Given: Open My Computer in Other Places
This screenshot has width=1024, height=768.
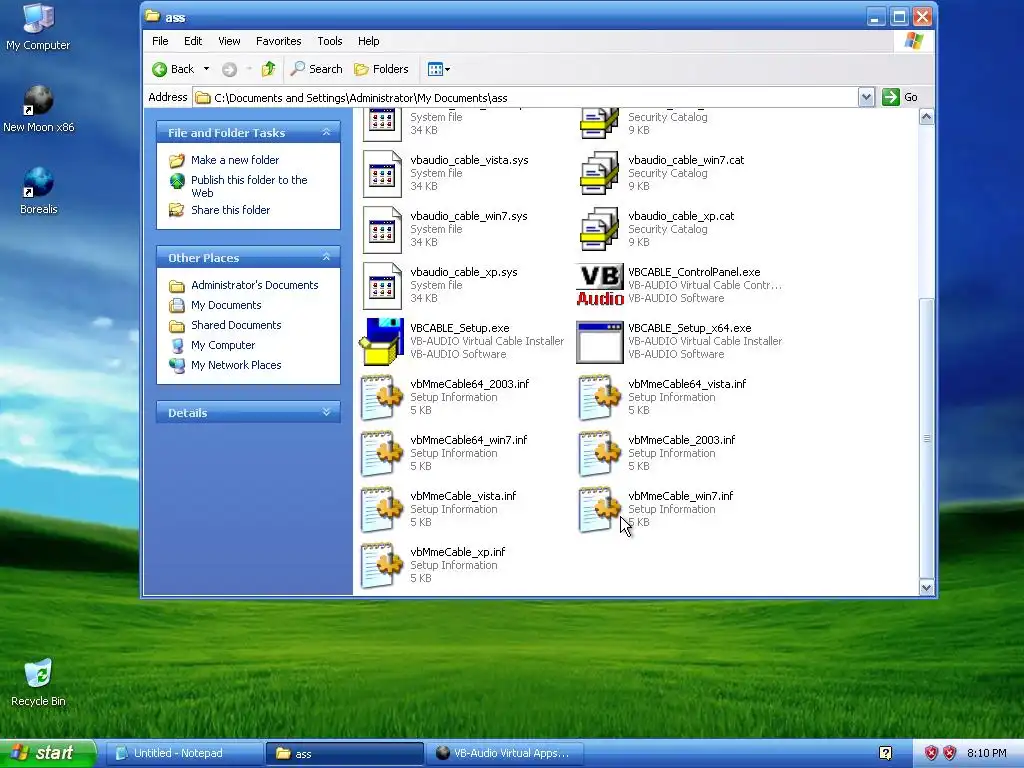Looking at the screenshot, I should [223, 345].
